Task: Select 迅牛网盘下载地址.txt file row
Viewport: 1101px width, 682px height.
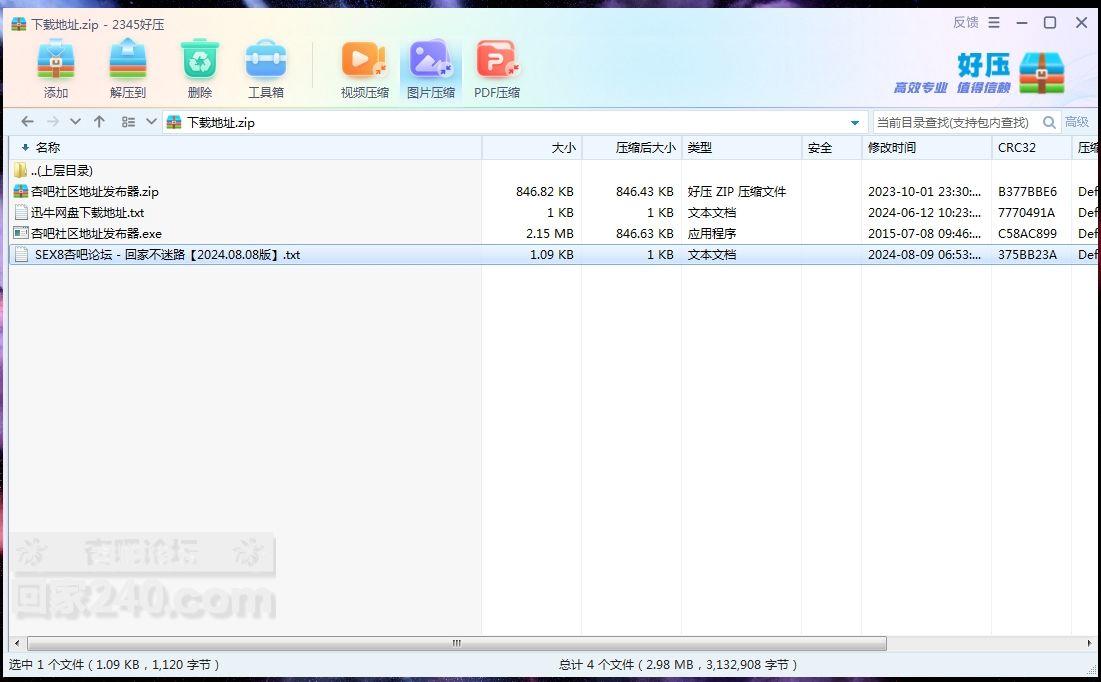Action: (x=553, y=212)
